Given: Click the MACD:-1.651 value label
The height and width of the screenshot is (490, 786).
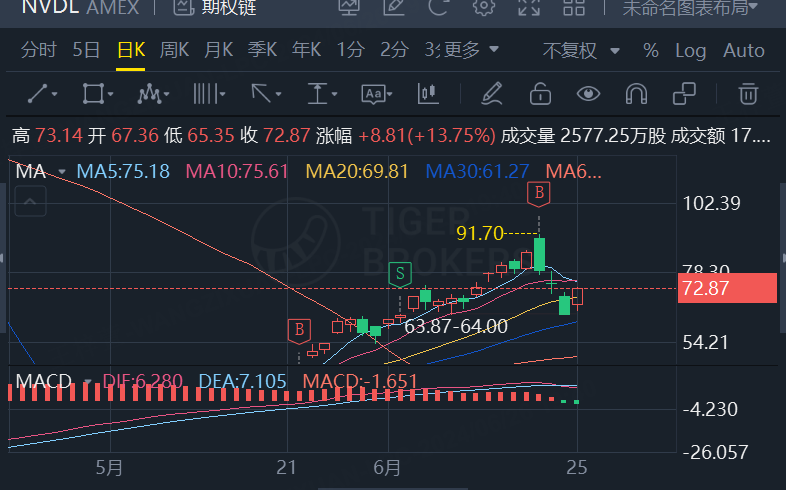Looking at the screenshot, I should tap(359, 382).
